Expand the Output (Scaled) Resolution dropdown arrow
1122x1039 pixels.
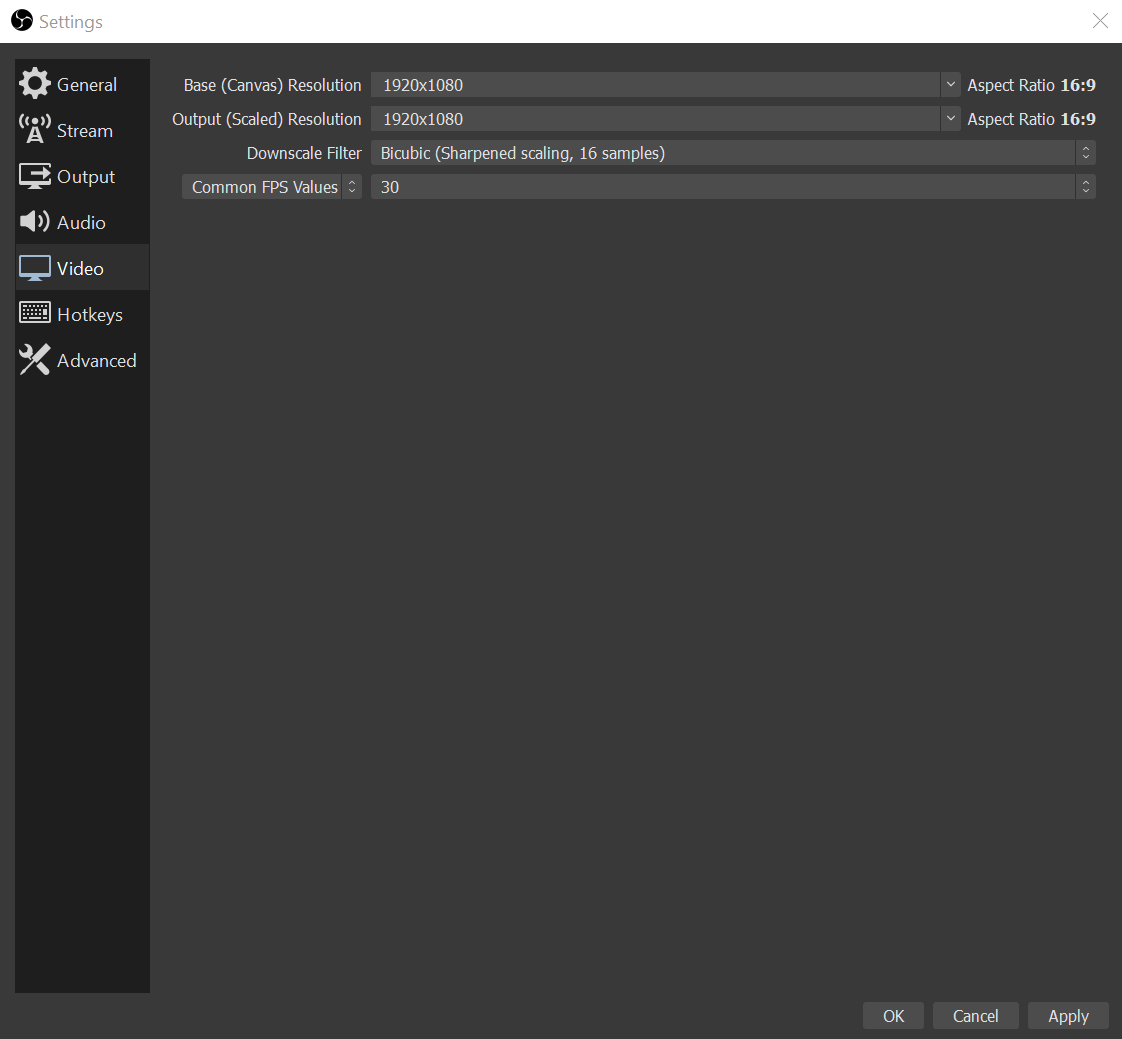point(950,119)
